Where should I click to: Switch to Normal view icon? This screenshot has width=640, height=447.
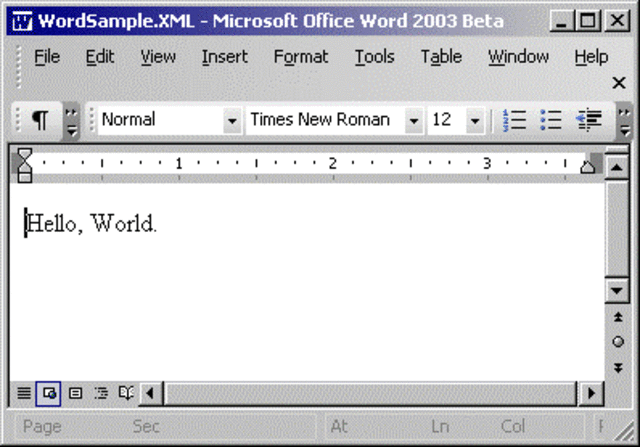[24, 393]
